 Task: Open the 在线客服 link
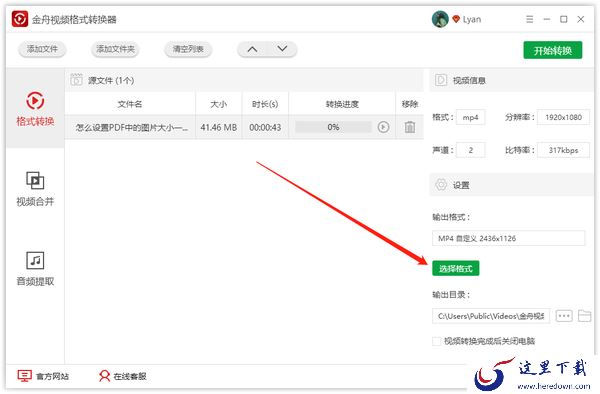tap(122, 376)
